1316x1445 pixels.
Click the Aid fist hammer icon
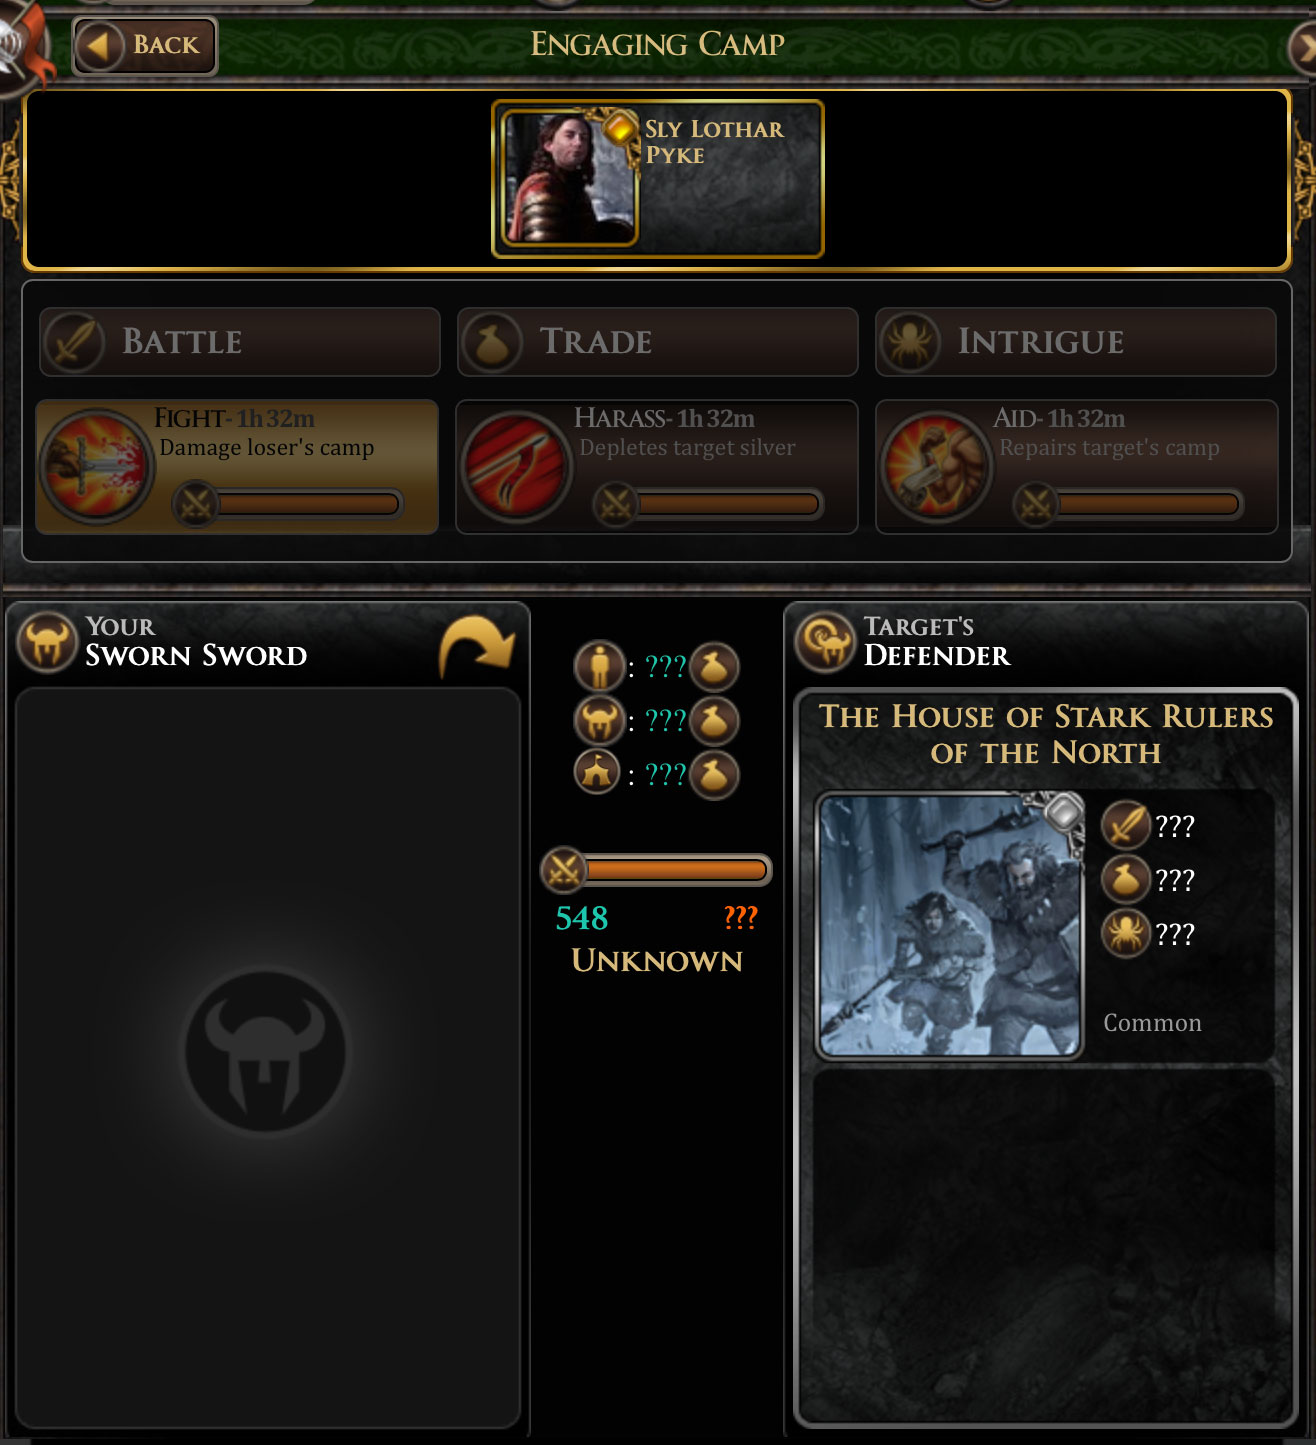(936, 467)
